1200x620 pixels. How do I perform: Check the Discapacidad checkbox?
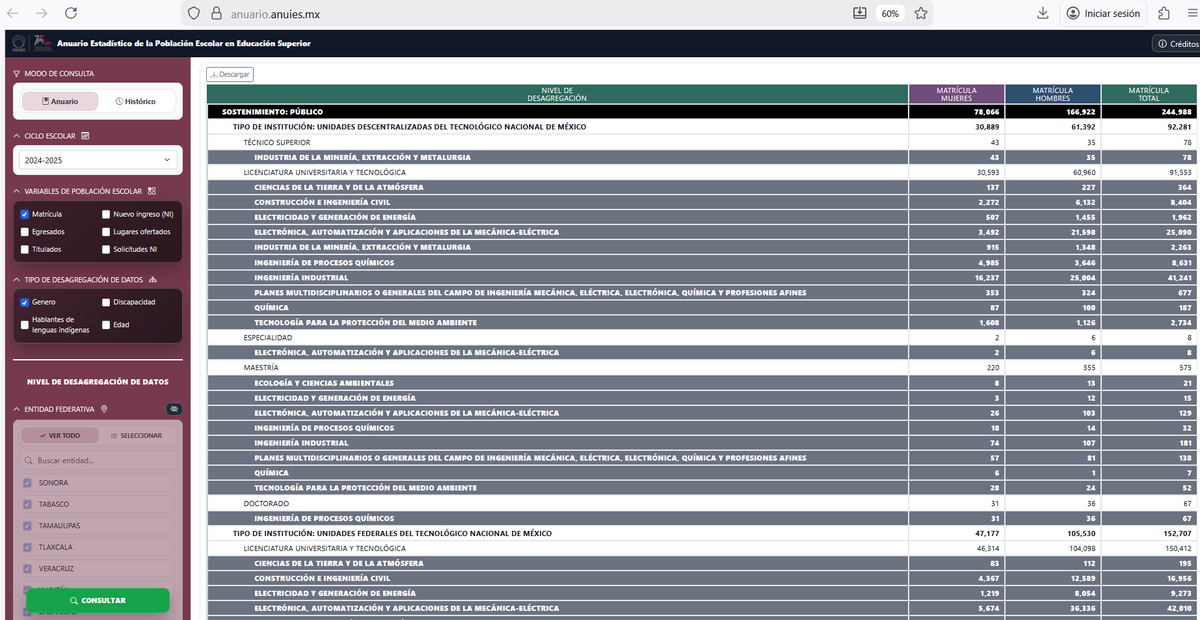coord(106,302)
